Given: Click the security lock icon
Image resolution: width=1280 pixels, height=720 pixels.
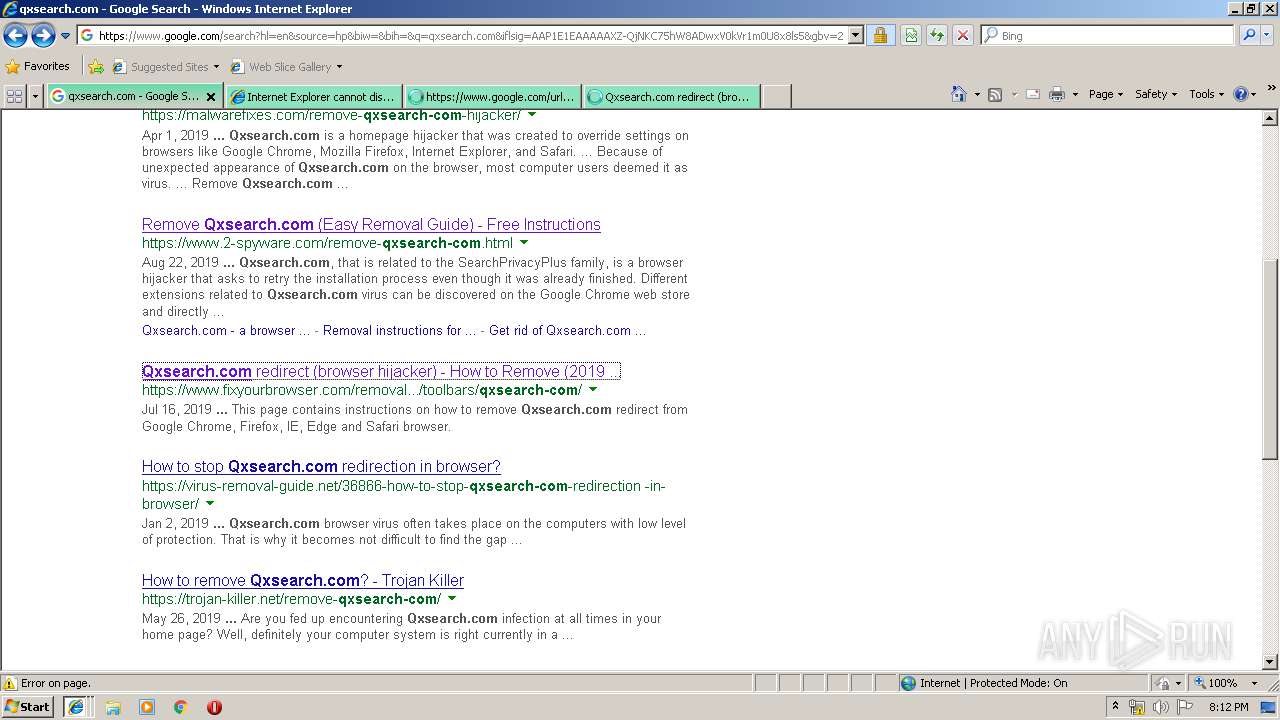Looking at the screenshot, I should pos(880,36).
